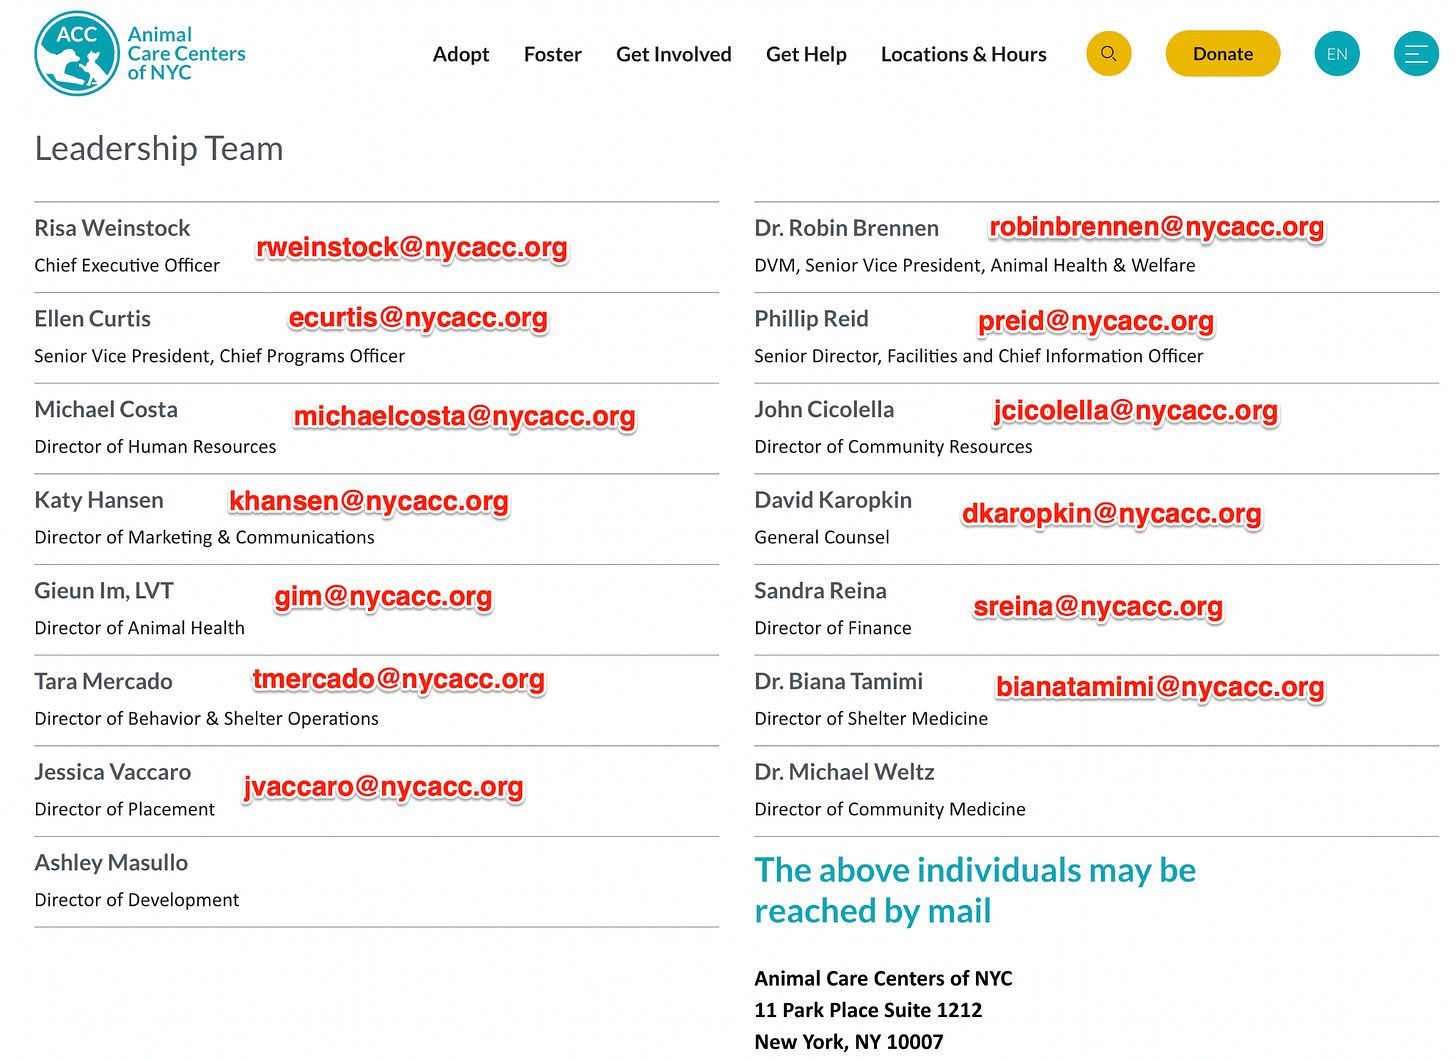Screen dimensions: 1456x1059
Task: Click the ACC logo icon
Action: coord(77,54)
